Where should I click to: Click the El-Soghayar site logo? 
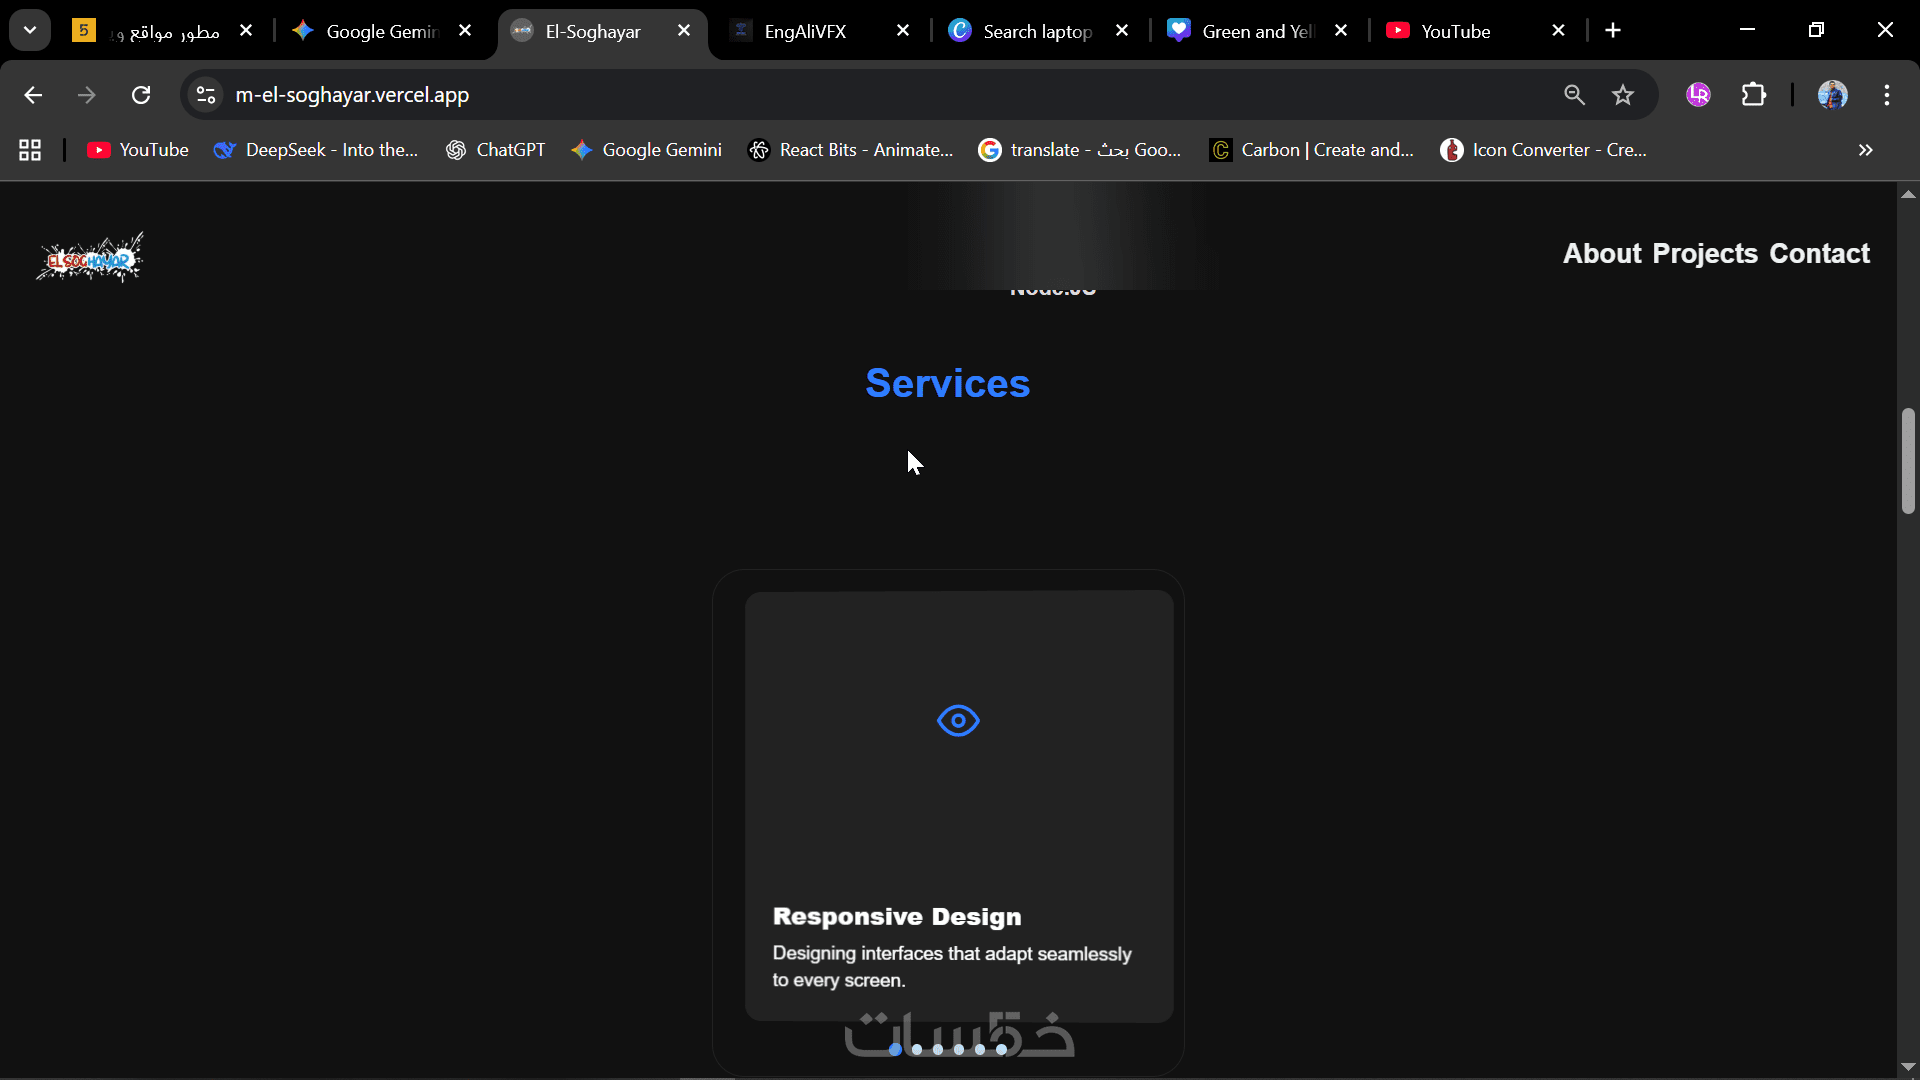tap(90, 258)
